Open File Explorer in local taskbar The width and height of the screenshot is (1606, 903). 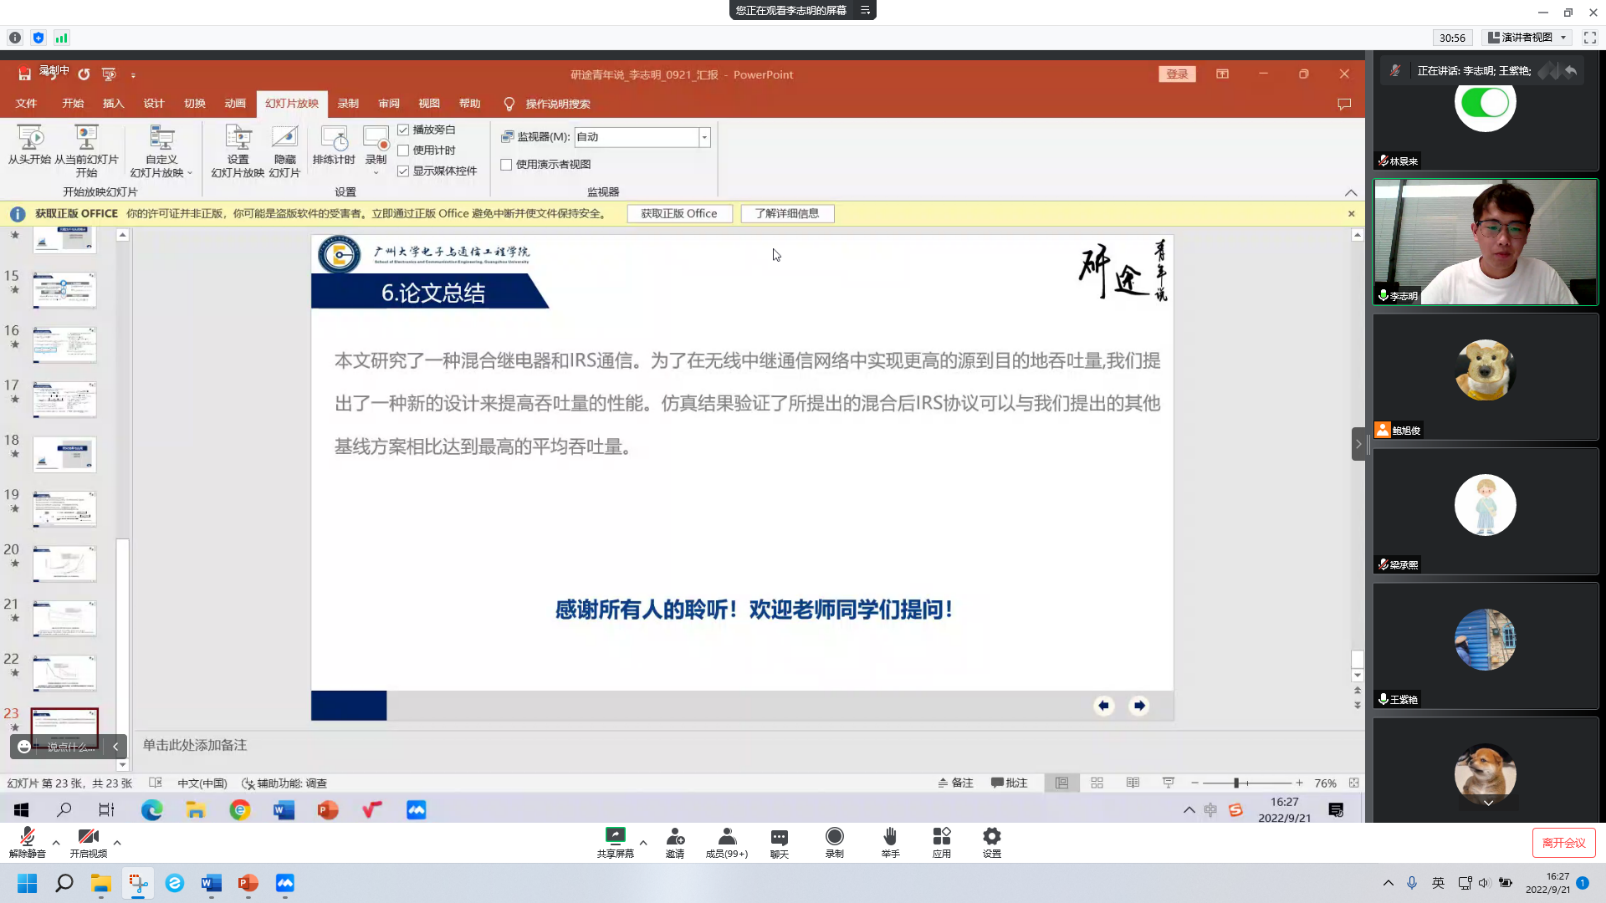point(101,883)
